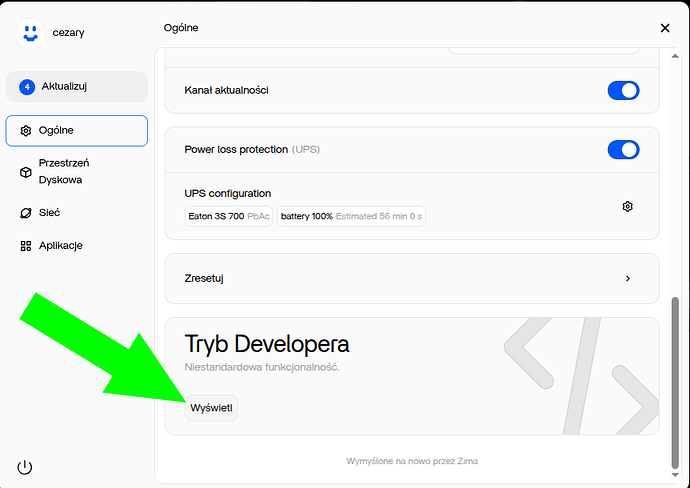Close the Ogólne settings dialog
Image resolution: width=690 pixels, height=488 pixels.
pos(666,29)
